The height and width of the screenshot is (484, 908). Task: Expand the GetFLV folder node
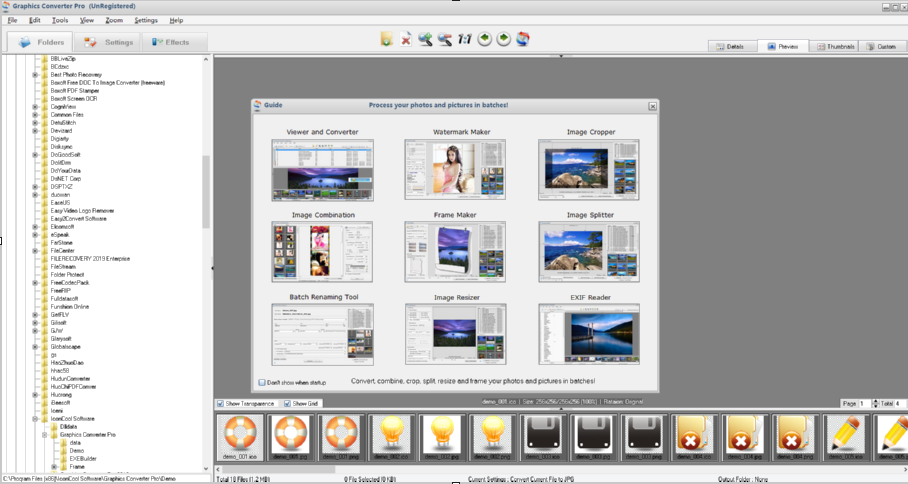pyautogui.click(x=35, y=315)
